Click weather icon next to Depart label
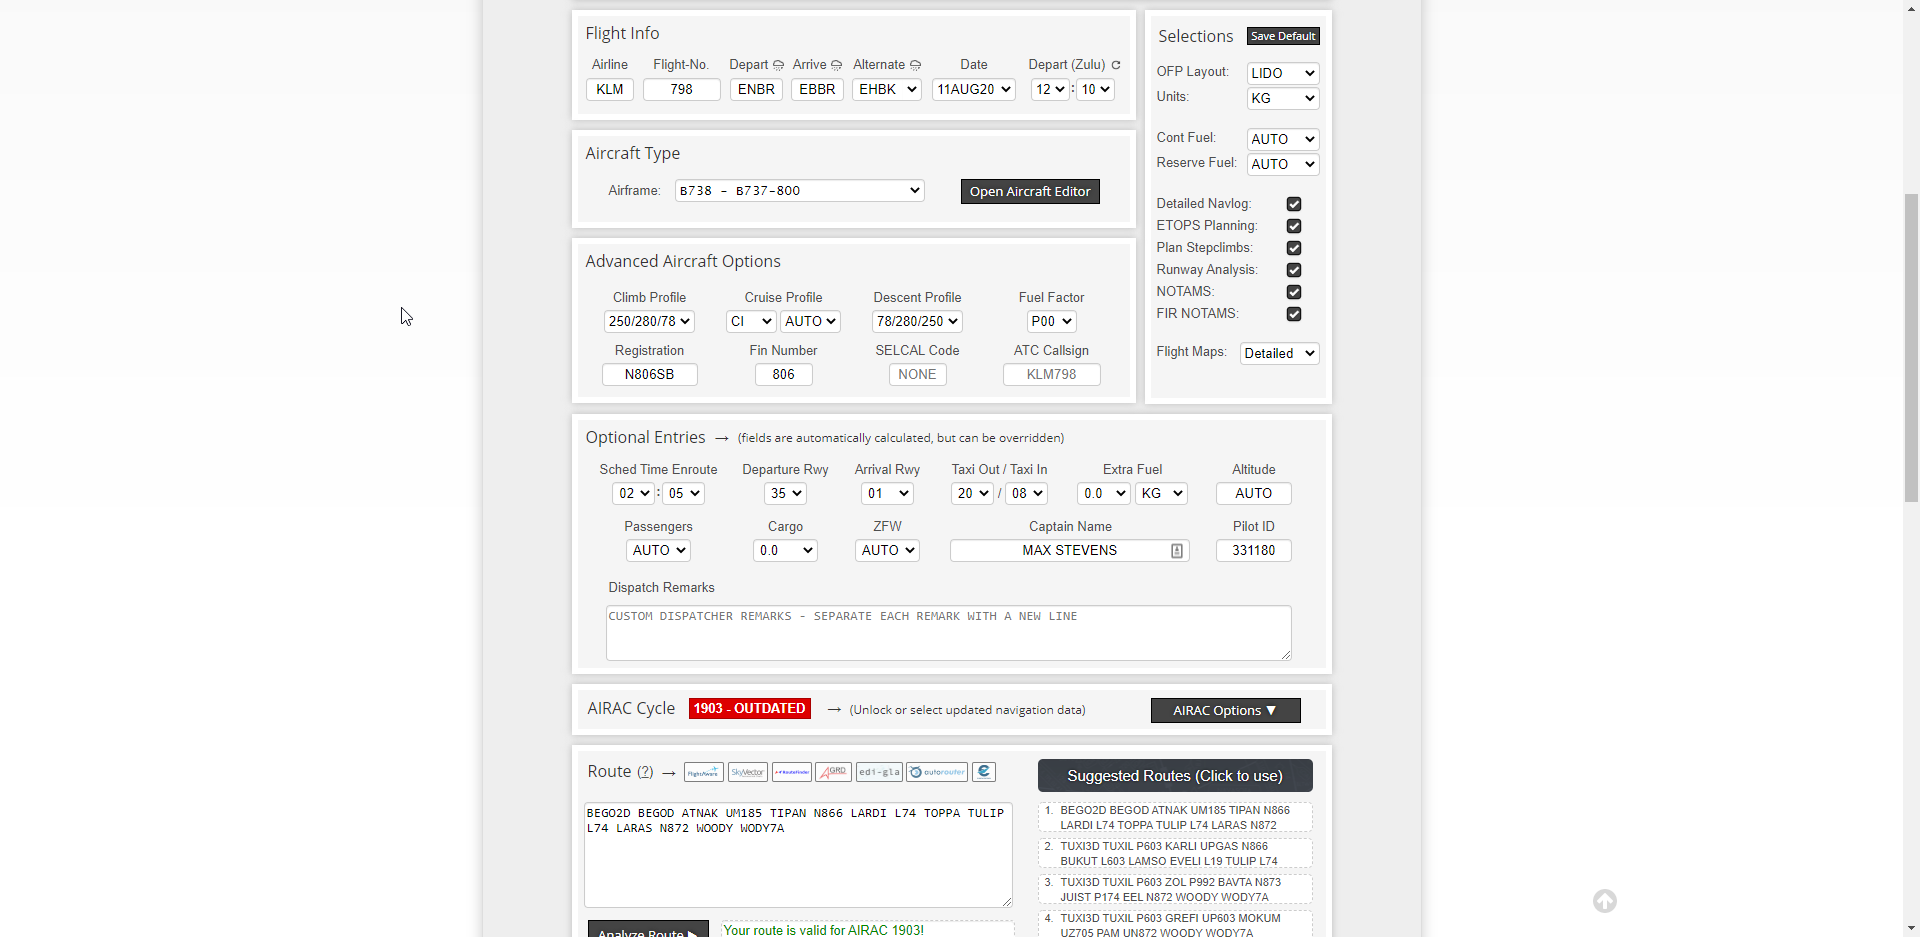The height and width of the screenshot is (937, 1920). coord(779,65)
